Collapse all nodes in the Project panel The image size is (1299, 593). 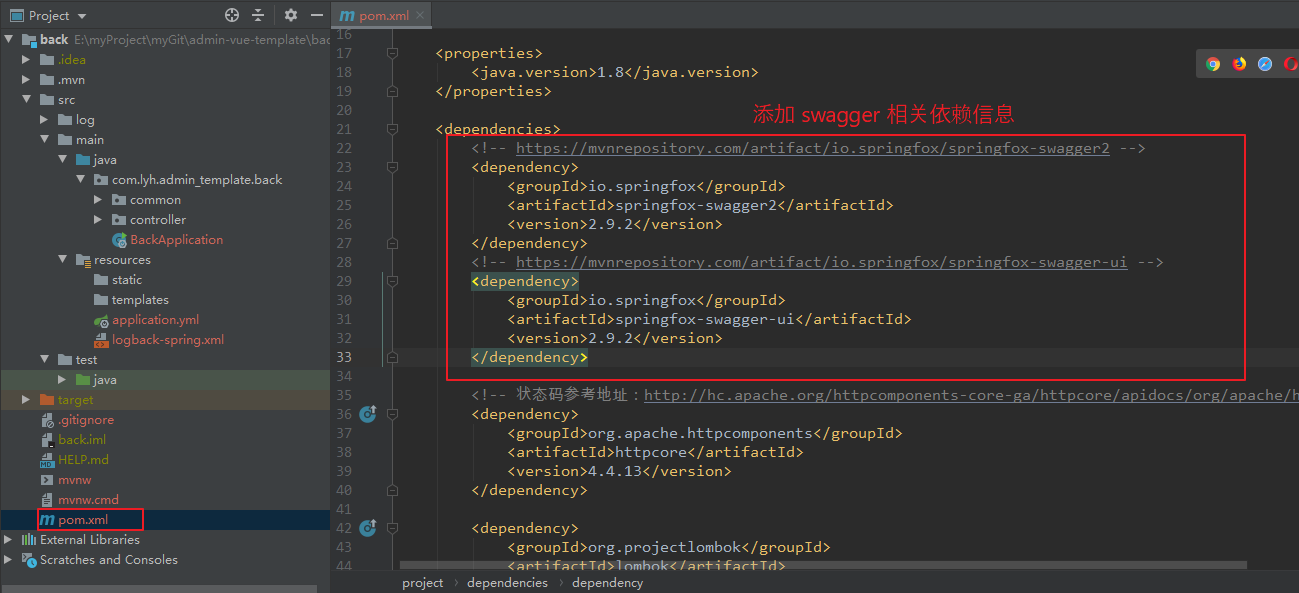tap(258, 15)
